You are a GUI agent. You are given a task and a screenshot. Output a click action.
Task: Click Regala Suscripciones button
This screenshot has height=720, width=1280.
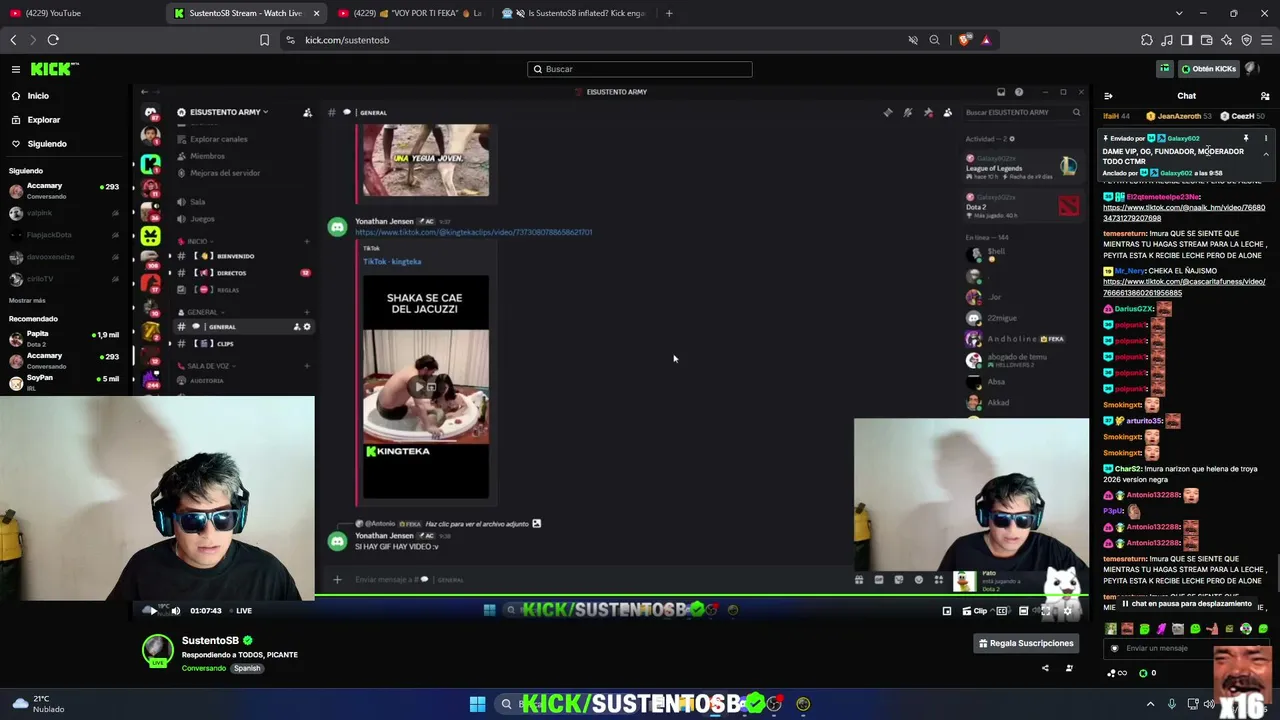(1026, 643)
